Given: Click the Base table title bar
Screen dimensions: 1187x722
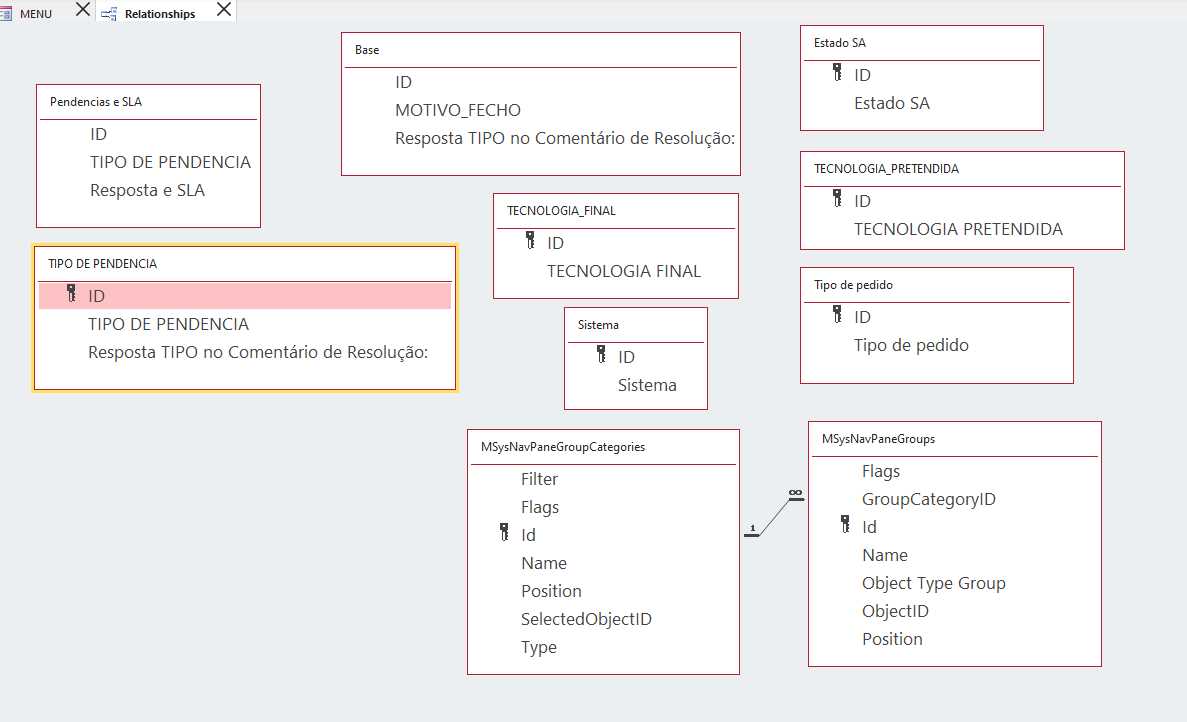Looking at the screenshot, I should click(541, 50).
